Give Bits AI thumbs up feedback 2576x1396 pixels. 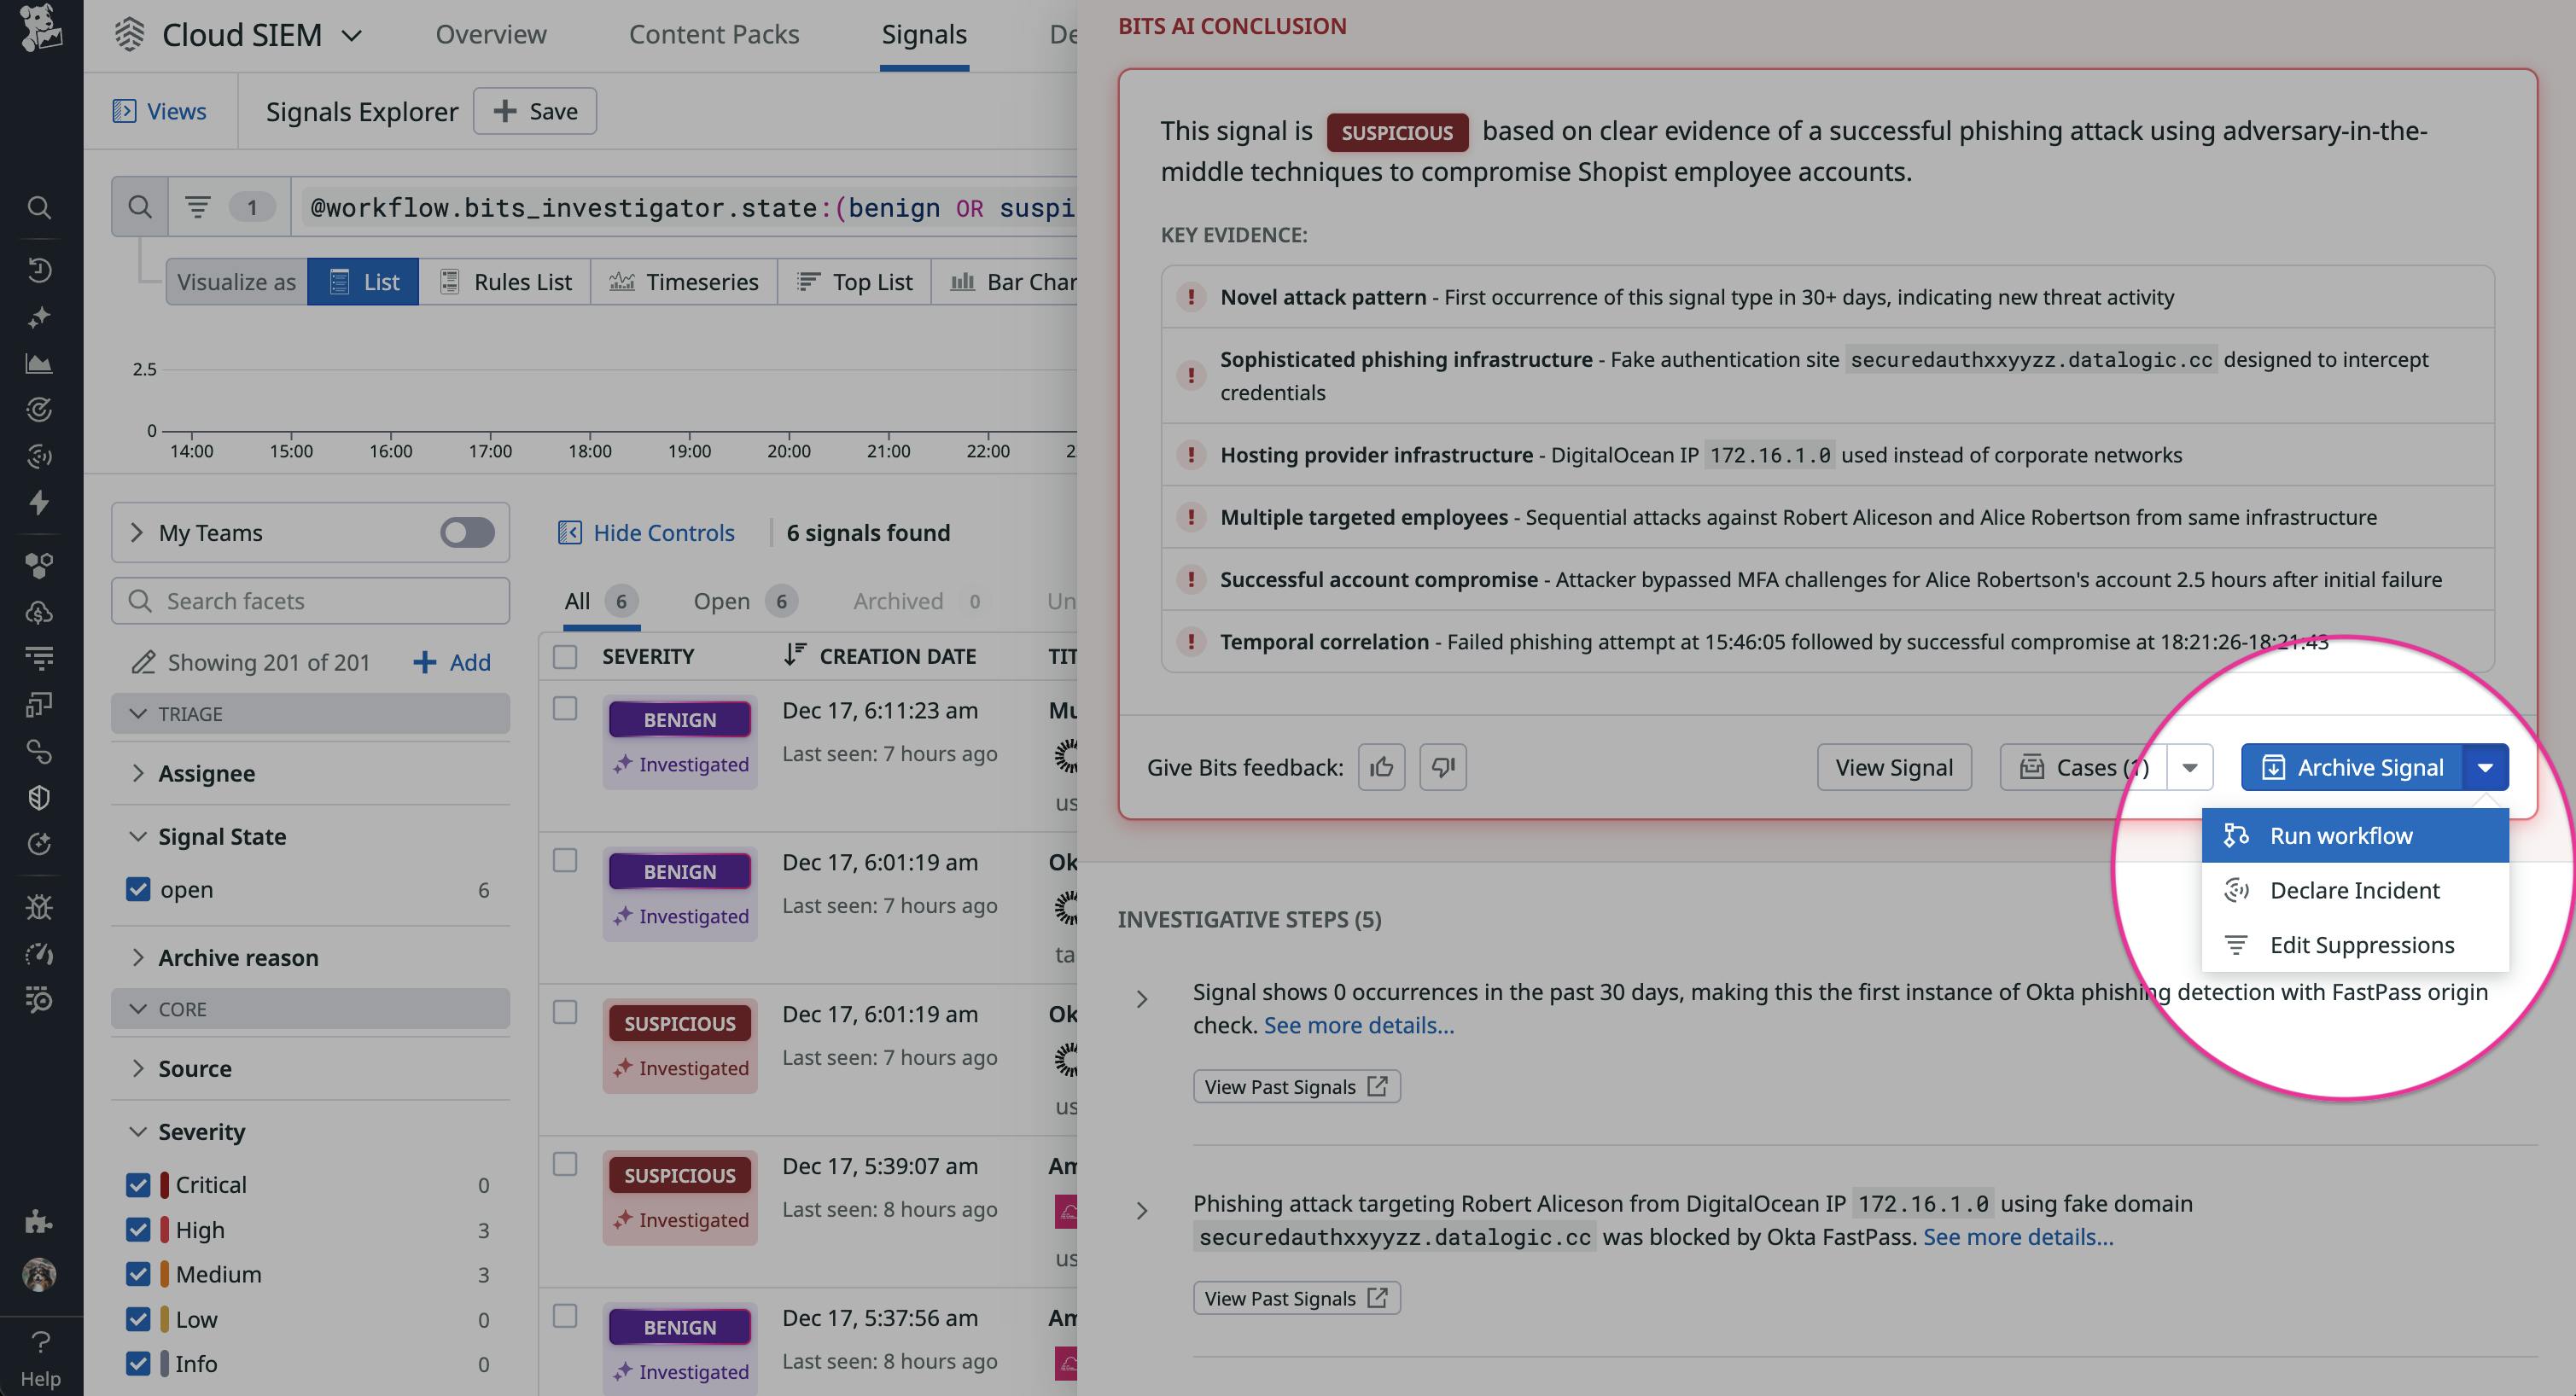(x=1381, y=767)
